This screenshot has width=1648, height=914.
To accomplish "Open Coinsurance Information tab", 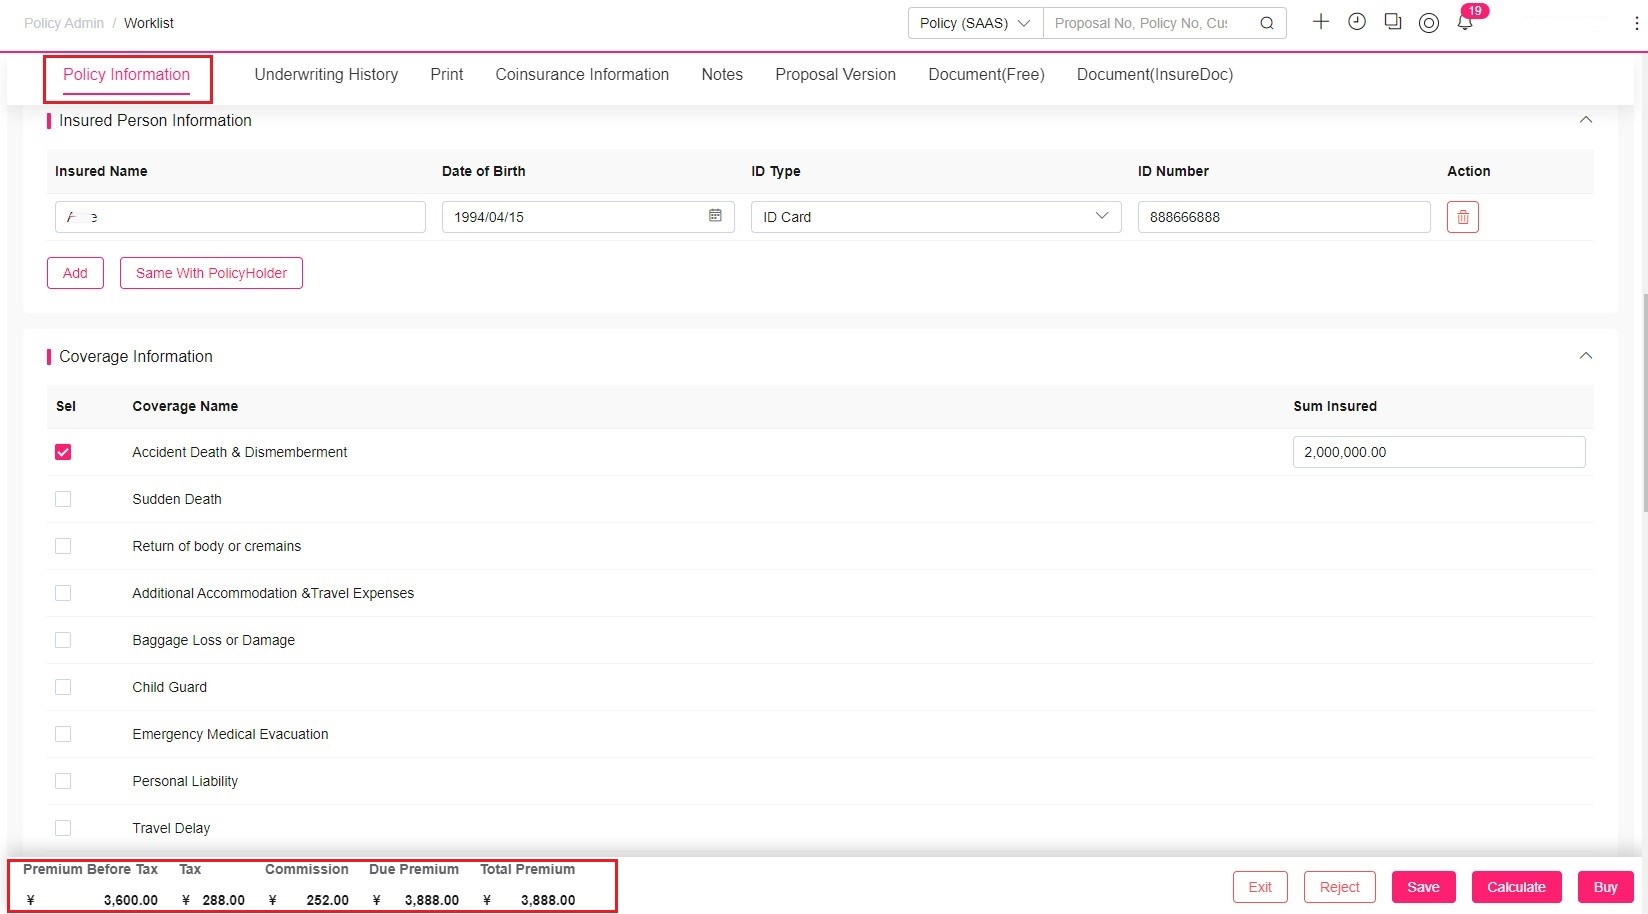I will click(x=582, y=75).
